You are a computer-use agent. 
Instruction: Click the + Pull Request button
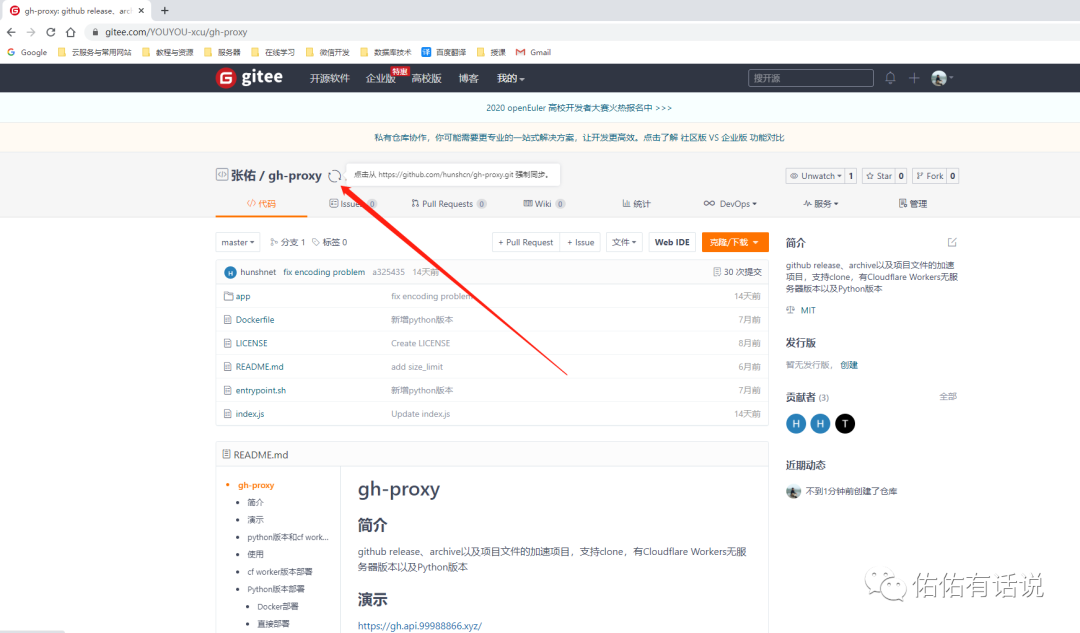(526, 242)
